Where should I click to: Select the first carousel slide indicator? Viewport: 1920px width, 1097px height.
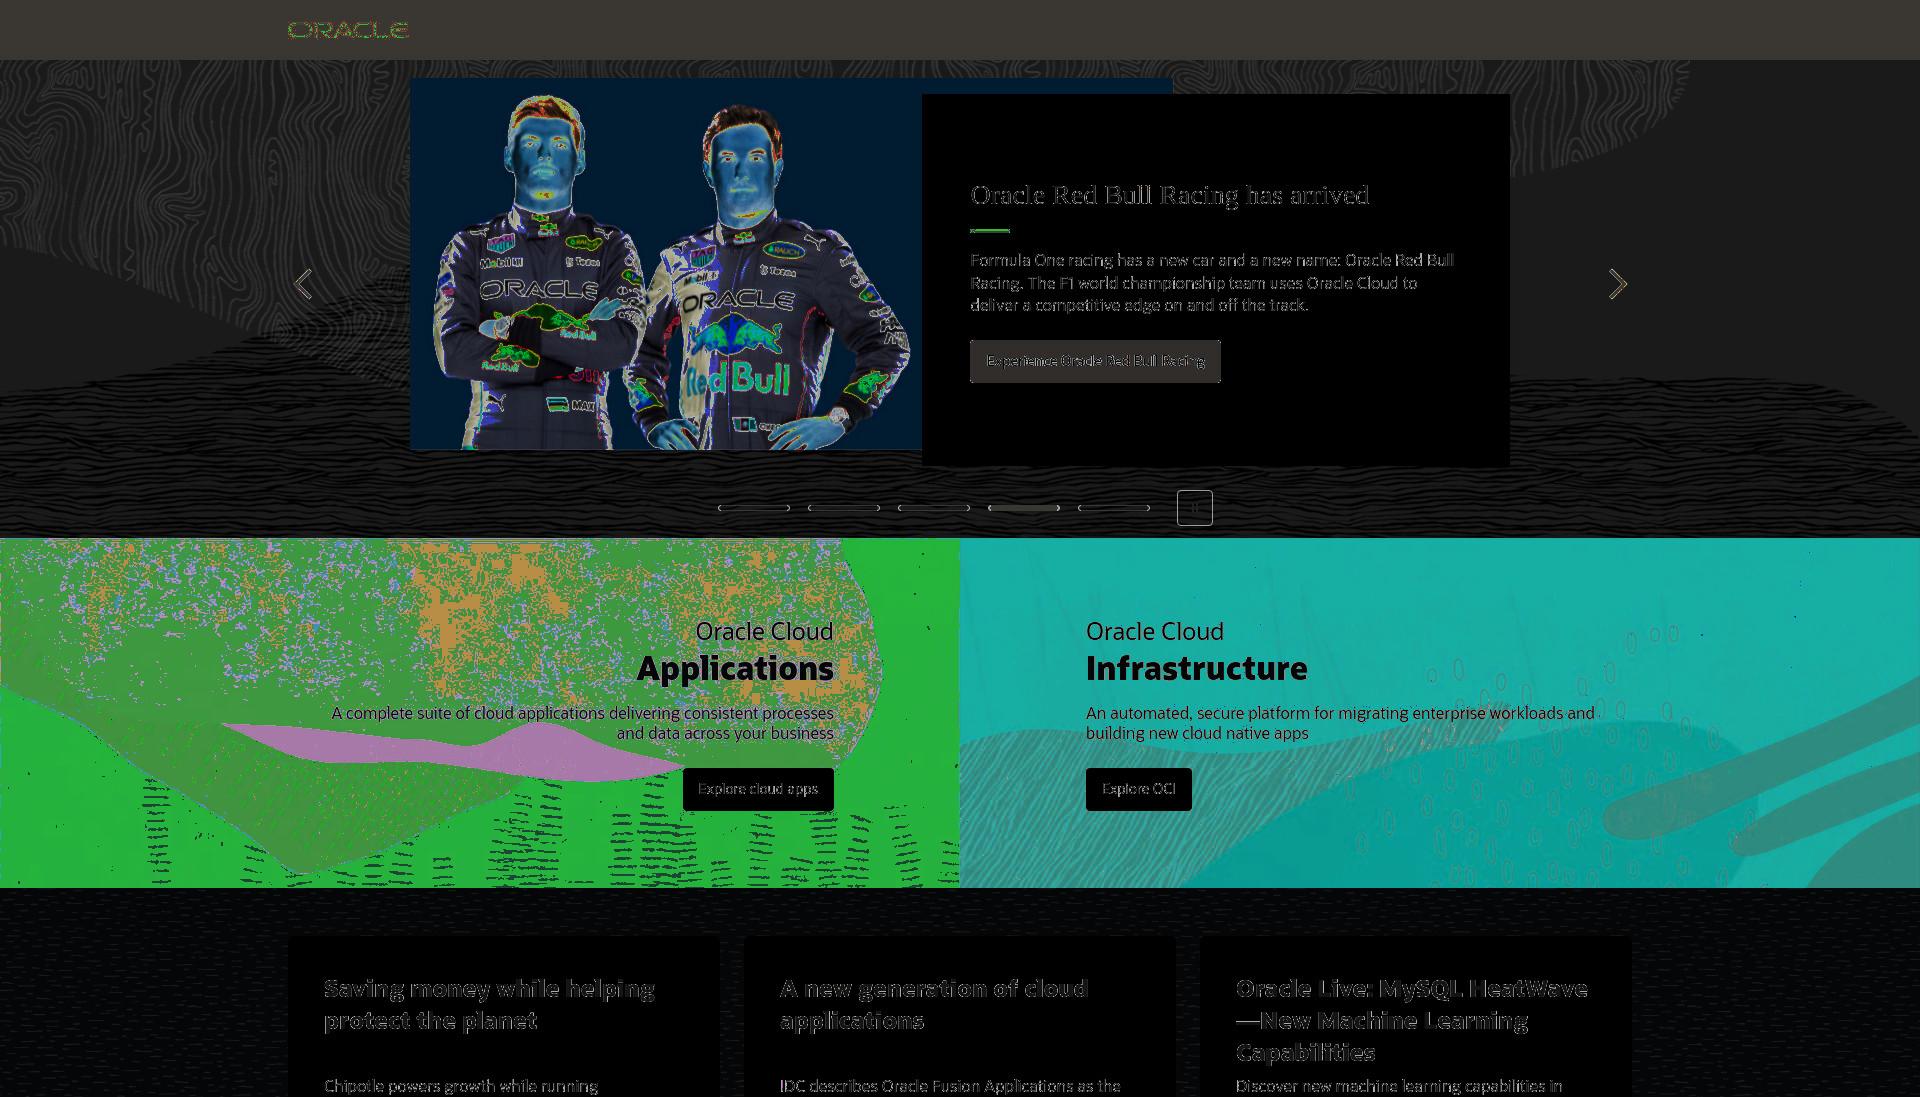point(754,508)
